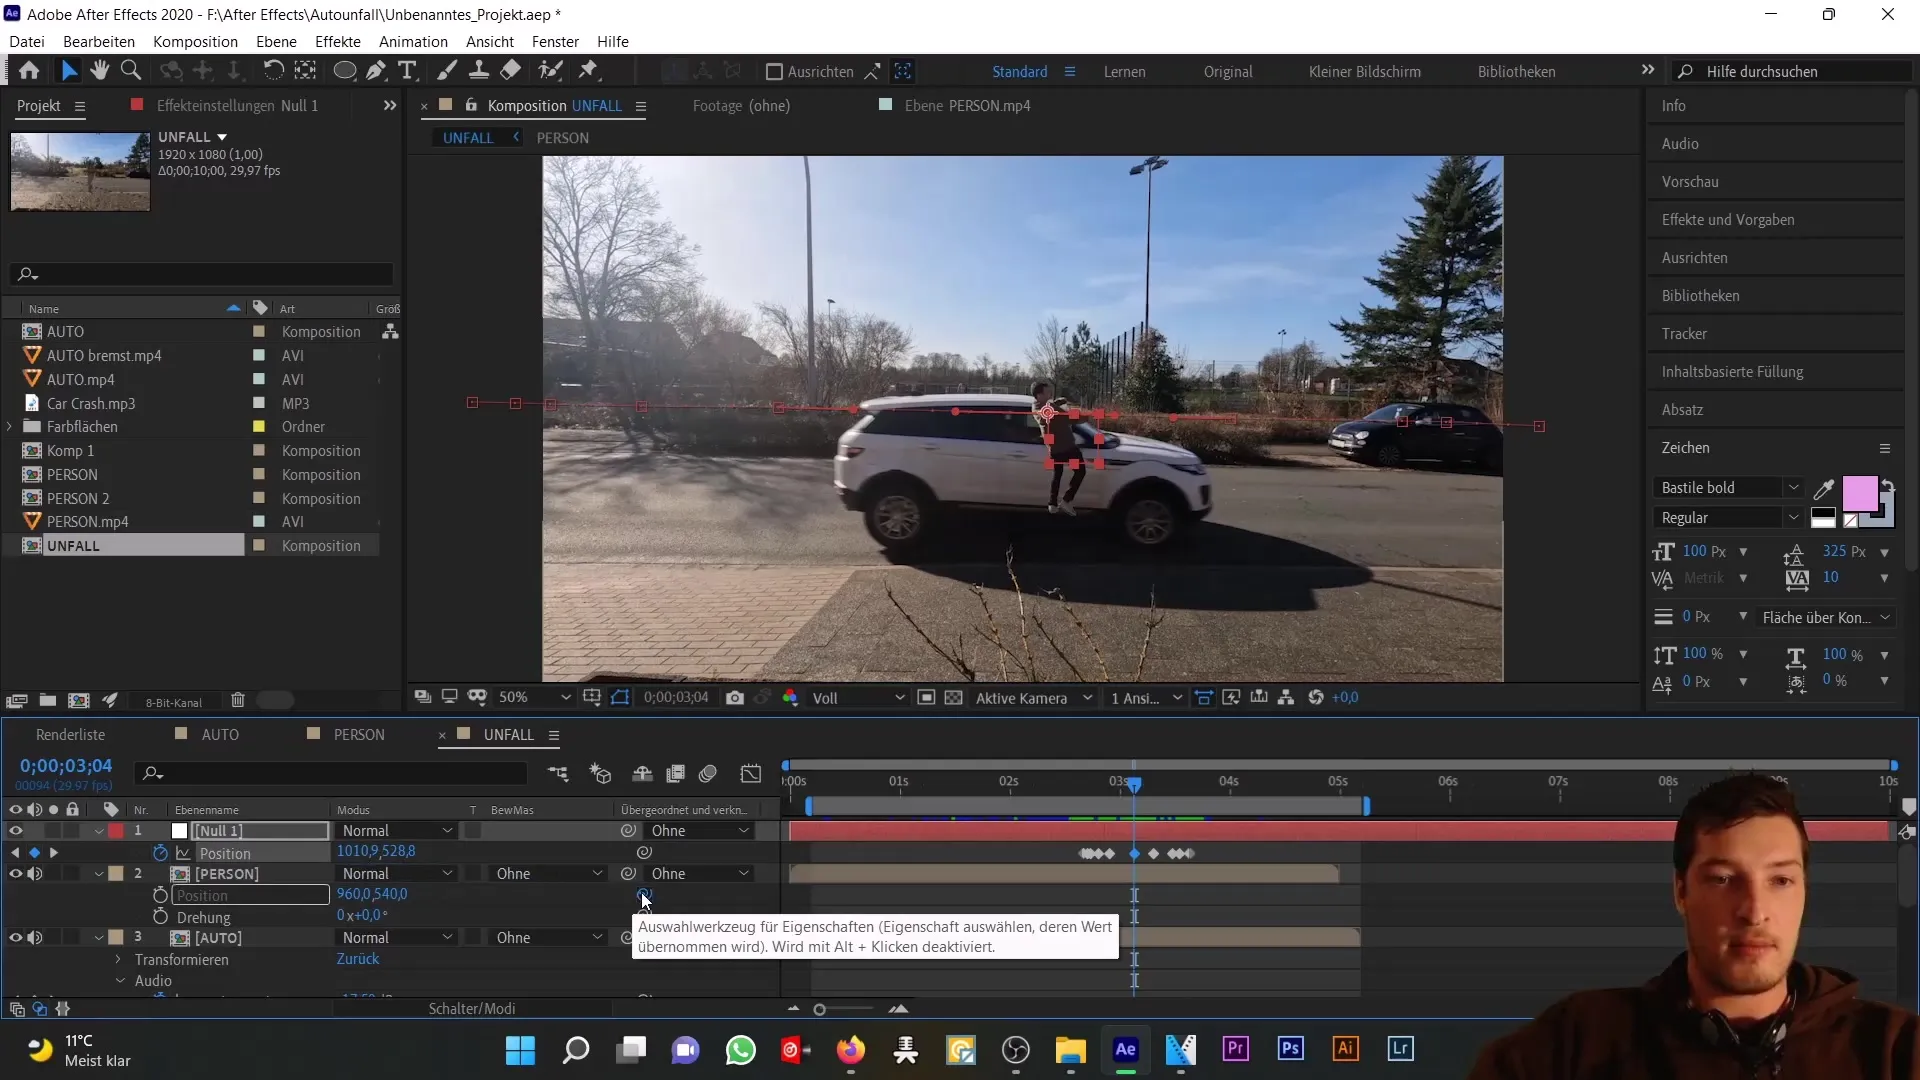1920x1080 pixels.
Task: Expand layer 1 Null 1 properties
Action: click(98, 831)
